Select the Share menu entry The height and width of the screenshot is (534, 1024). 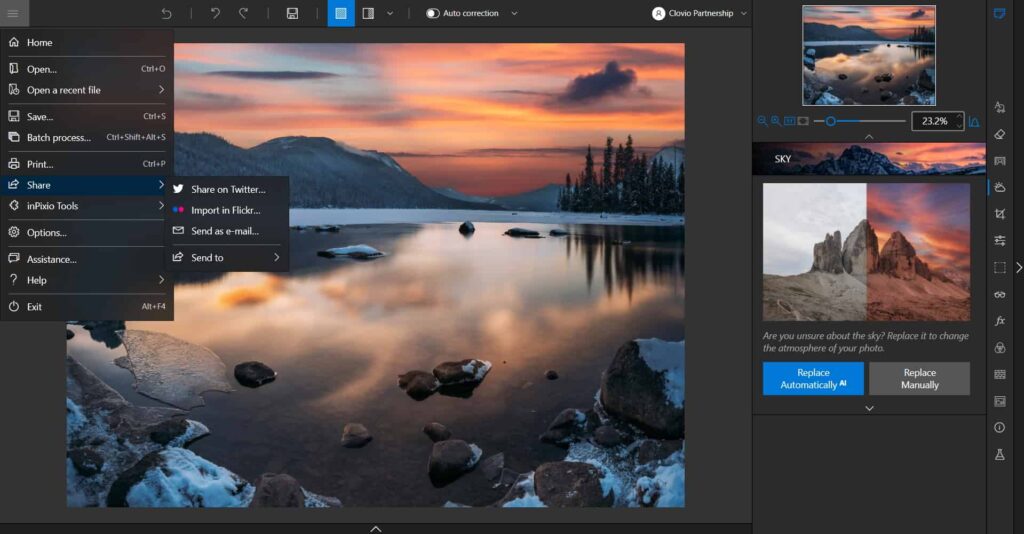(87, 185)
